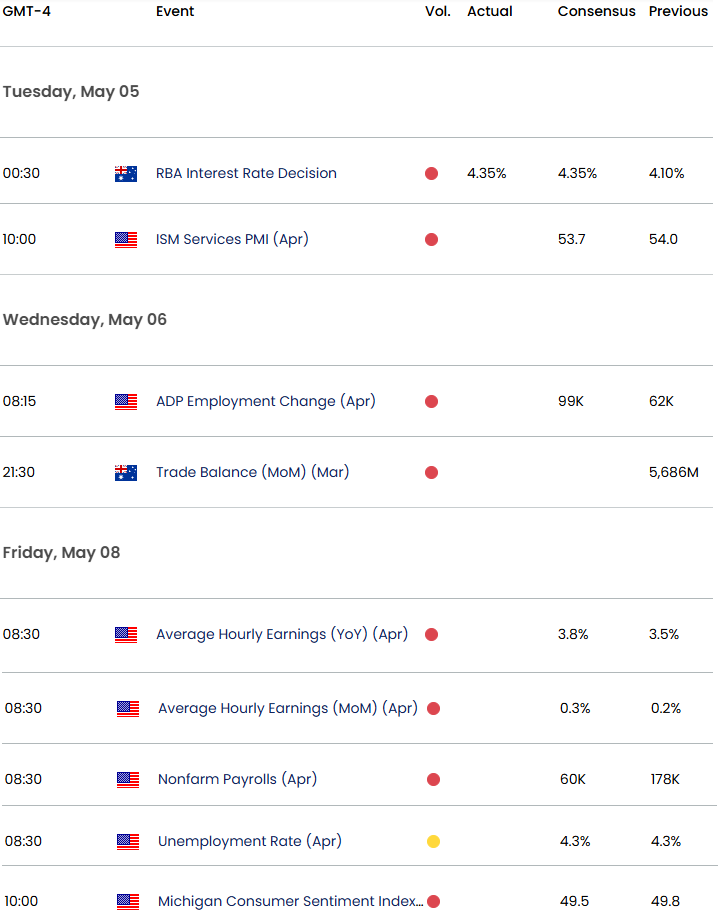Viewport: 718px width, 911px height.
Task: Click the US flag next to ISM Services PMI
Action: point(126,239)
